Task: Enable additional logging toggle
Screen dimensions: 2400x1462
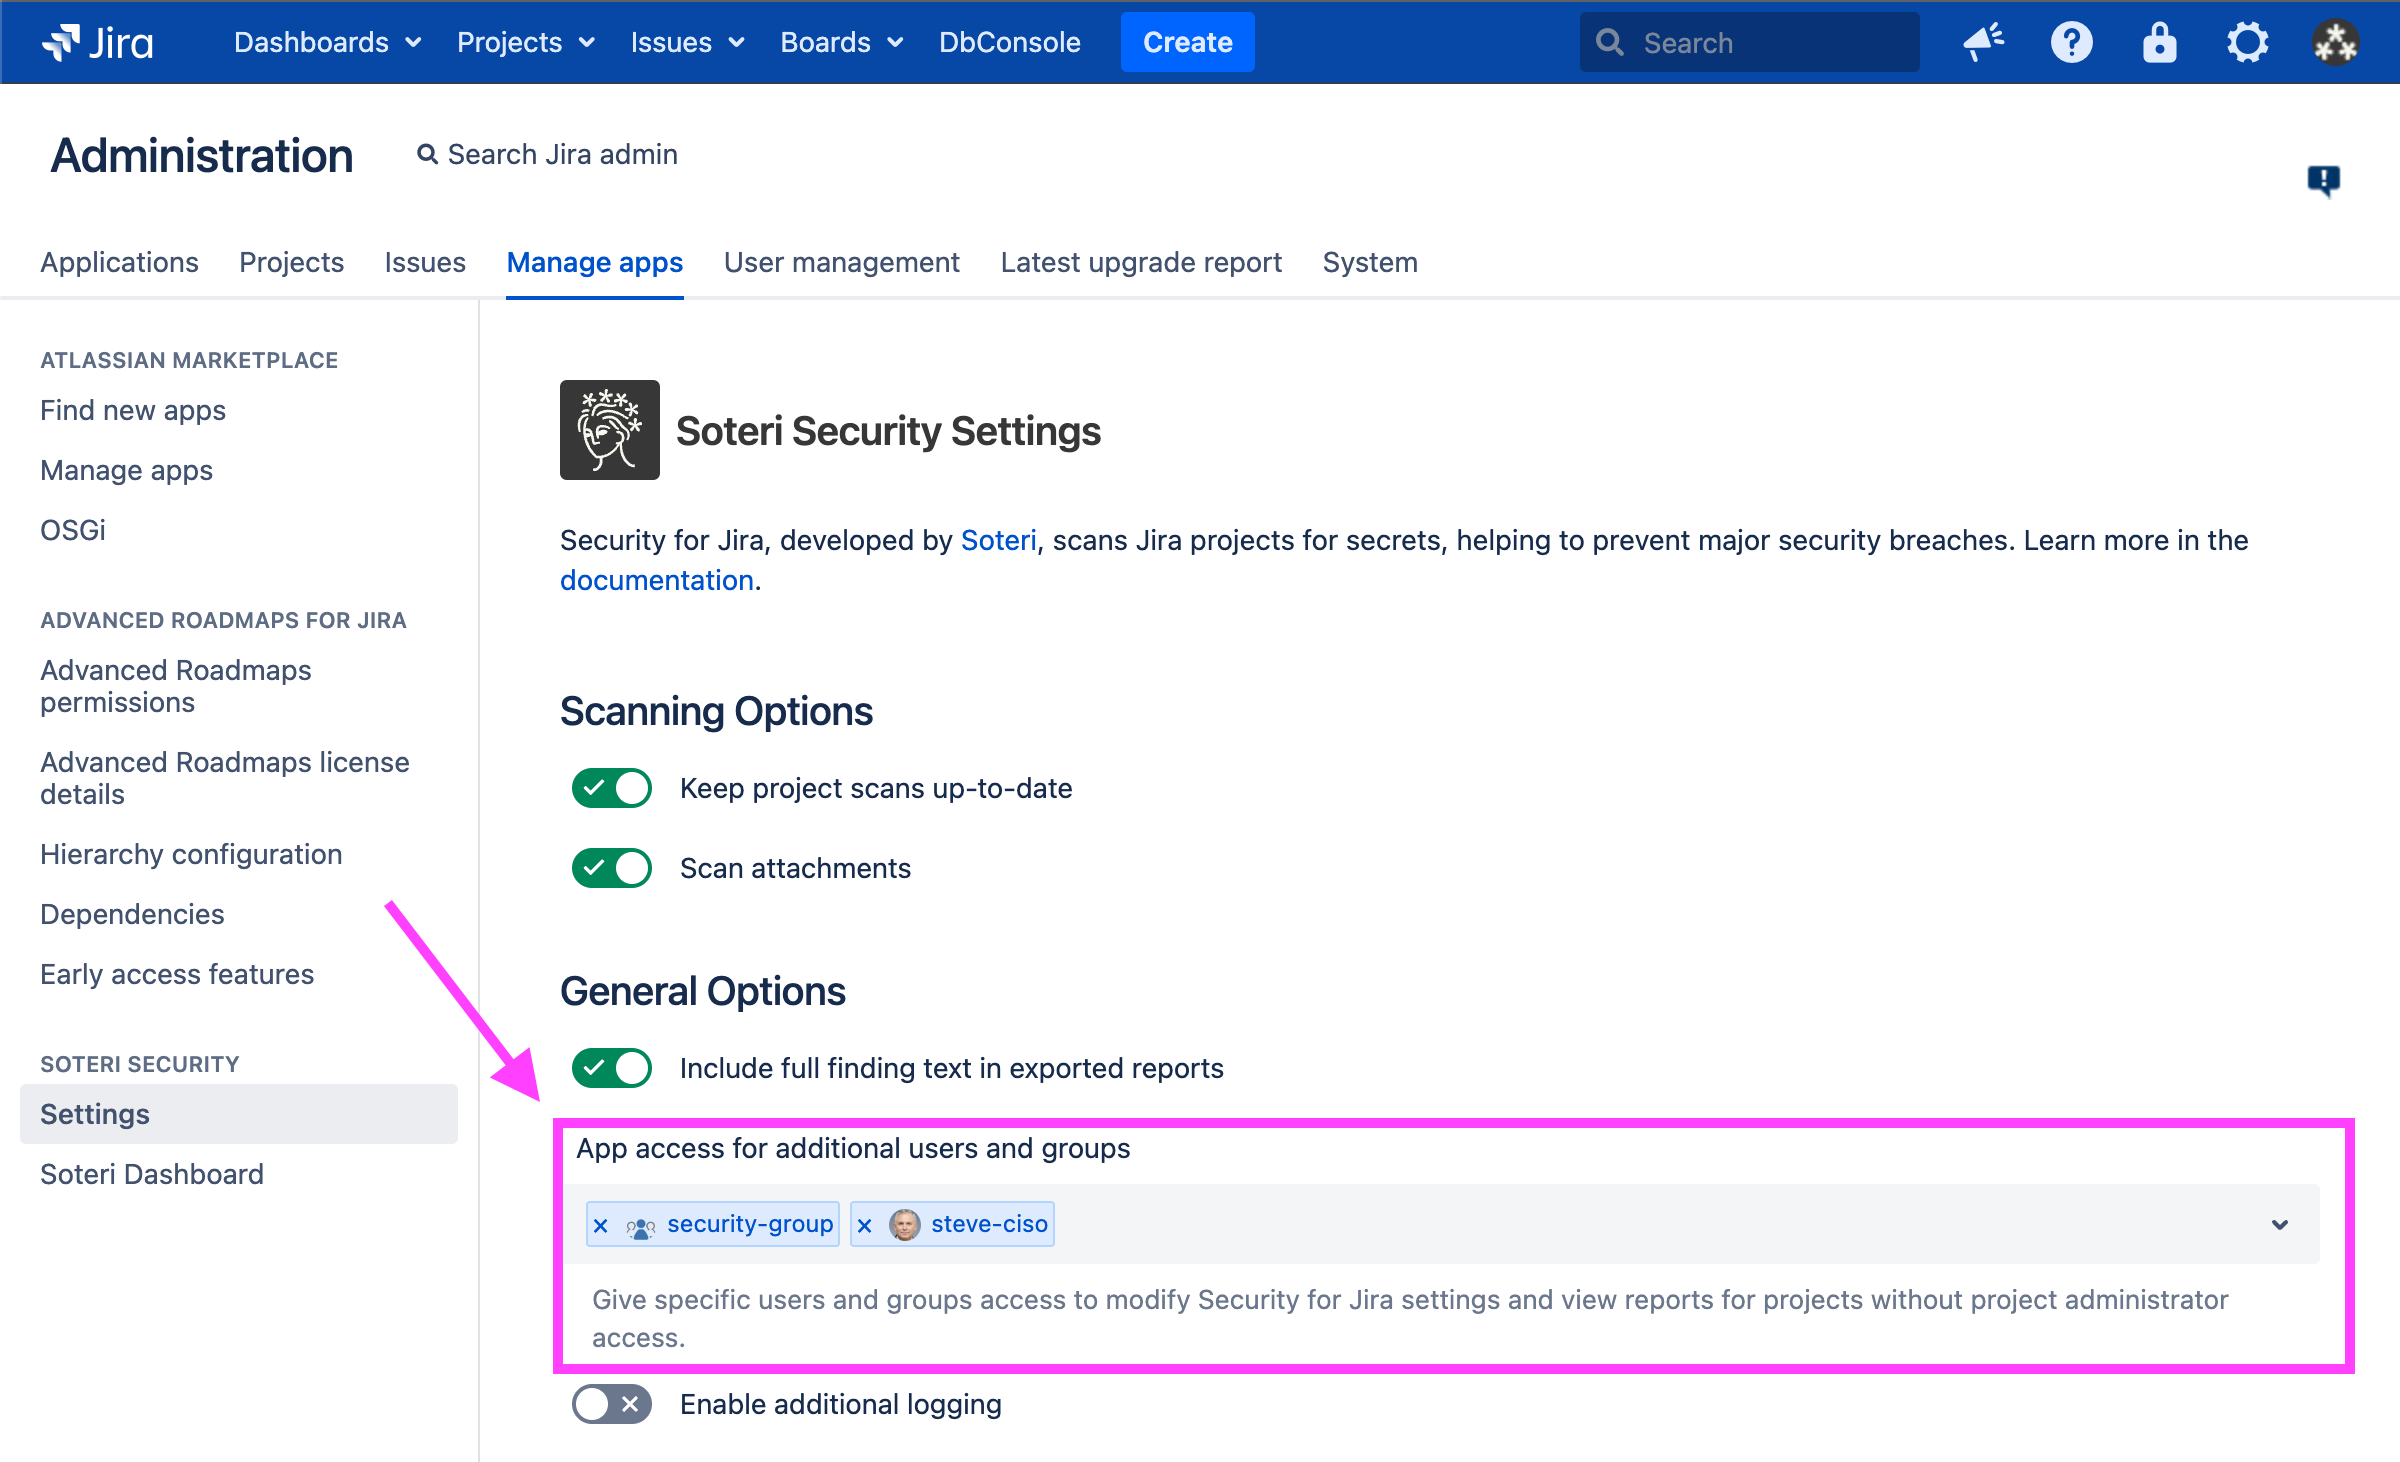Action: (x=611, y=1404)
